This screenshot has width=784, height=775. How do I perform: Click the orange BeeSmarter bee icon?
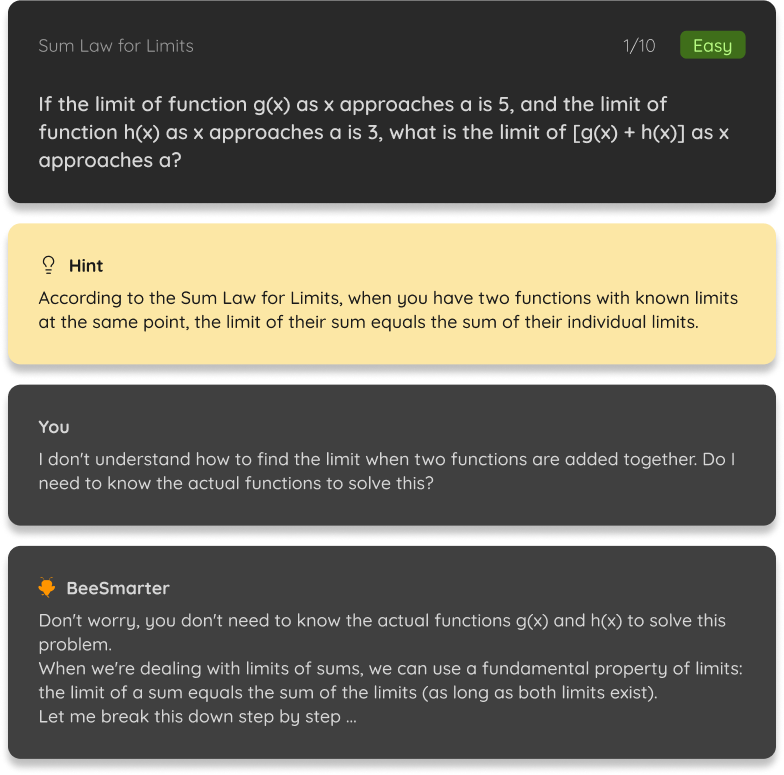(47, 588)
